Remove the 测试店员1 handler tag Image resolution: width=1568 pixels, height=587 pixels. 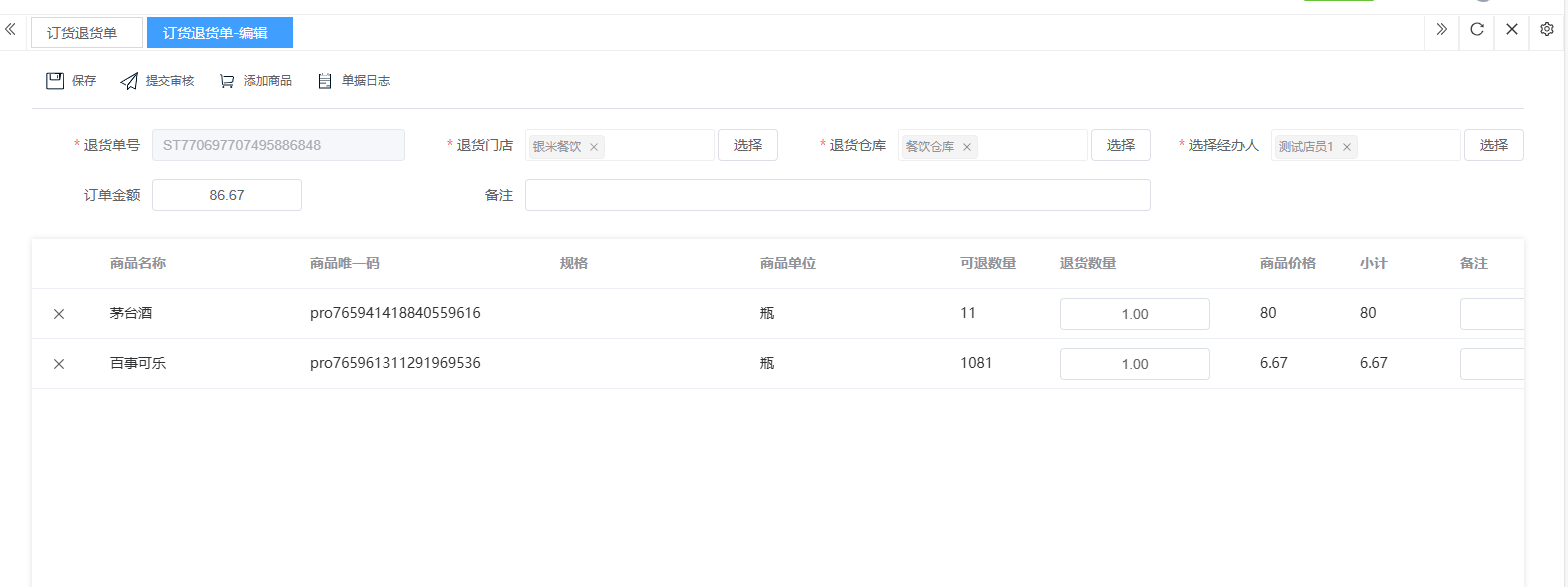[1347, 147]
